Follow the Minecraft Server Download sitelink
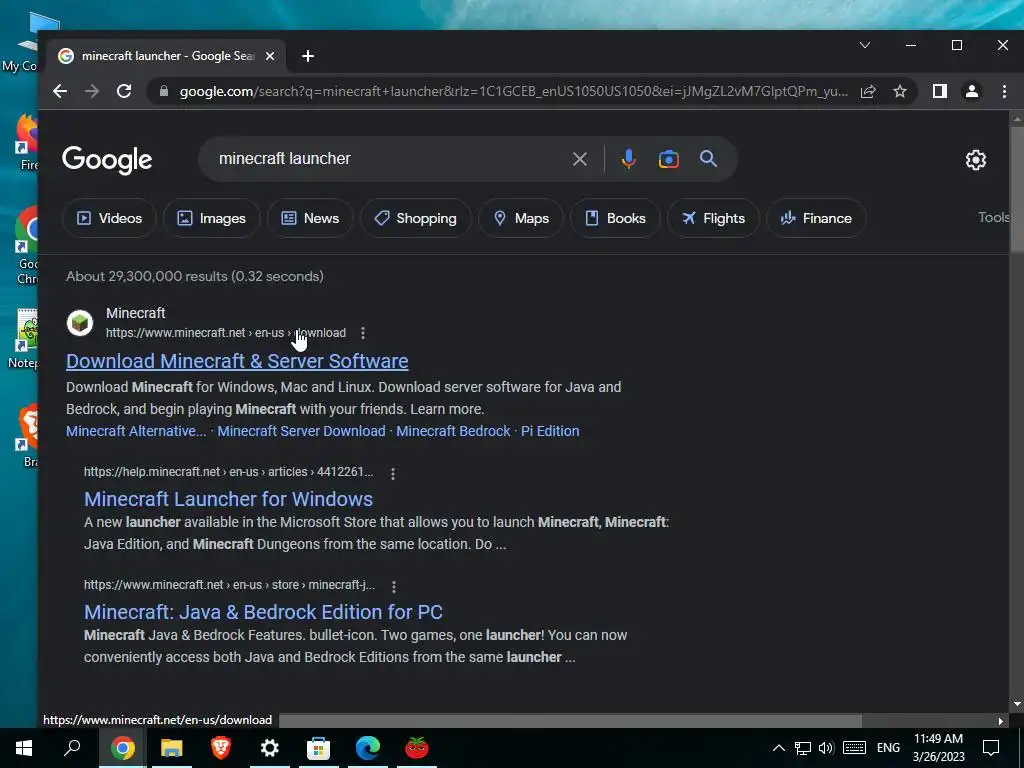The width and height of the screenshot is (1024, 768). click(x=302, y=431)
